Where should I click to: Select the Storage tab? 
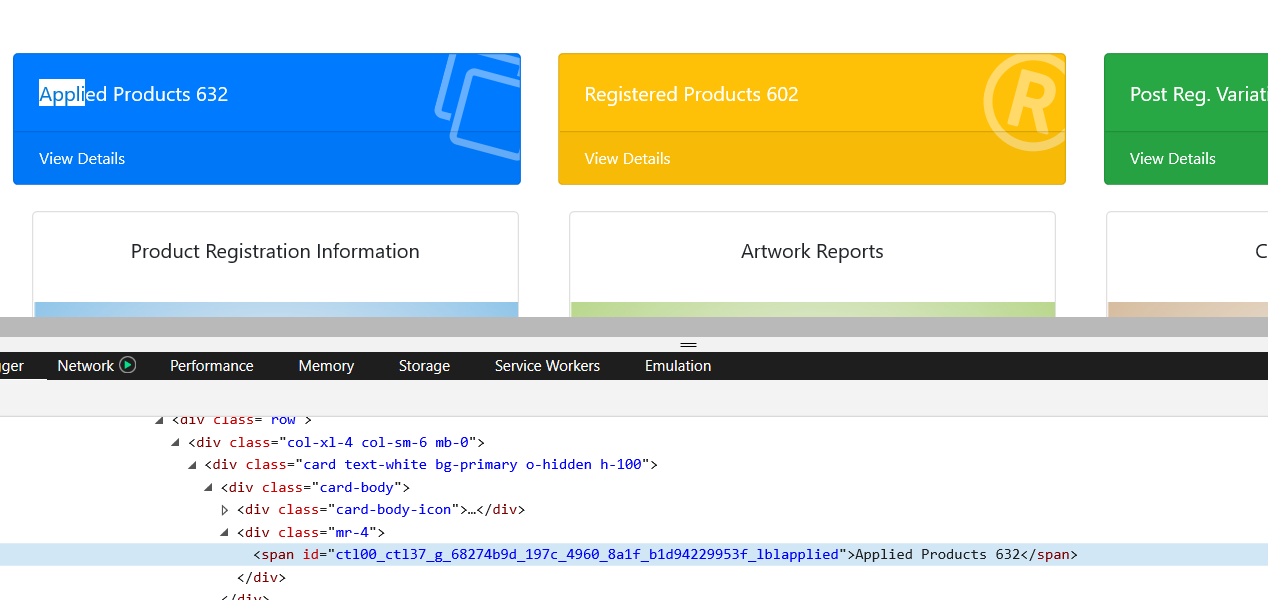point(424,365)
